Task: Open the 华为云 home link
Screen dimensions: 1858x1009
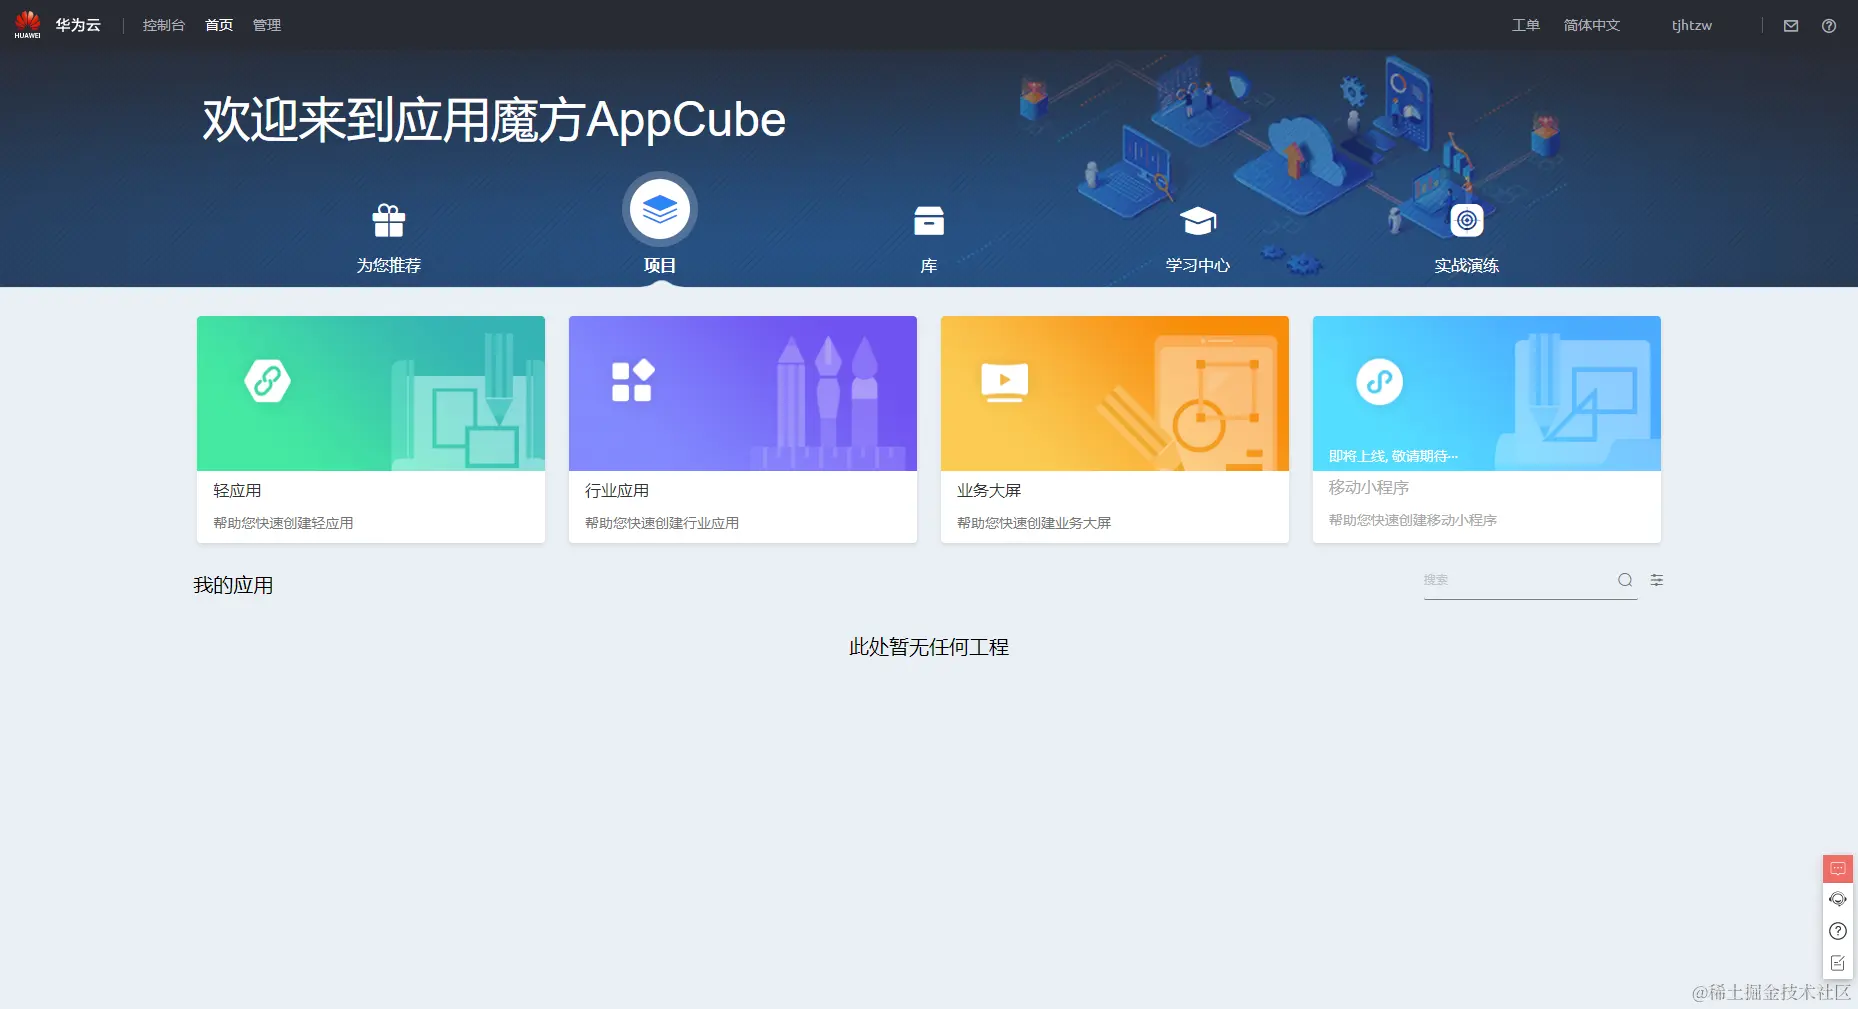Action: coord(78,25)
